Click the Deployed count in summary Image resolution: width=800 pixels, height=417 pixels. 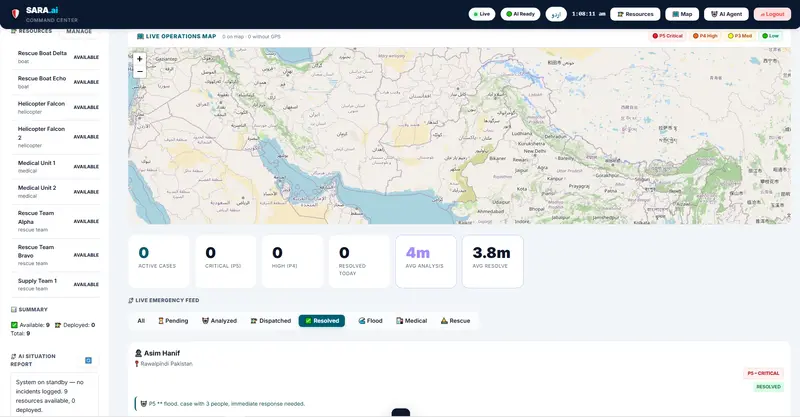(x=75, y=325)
